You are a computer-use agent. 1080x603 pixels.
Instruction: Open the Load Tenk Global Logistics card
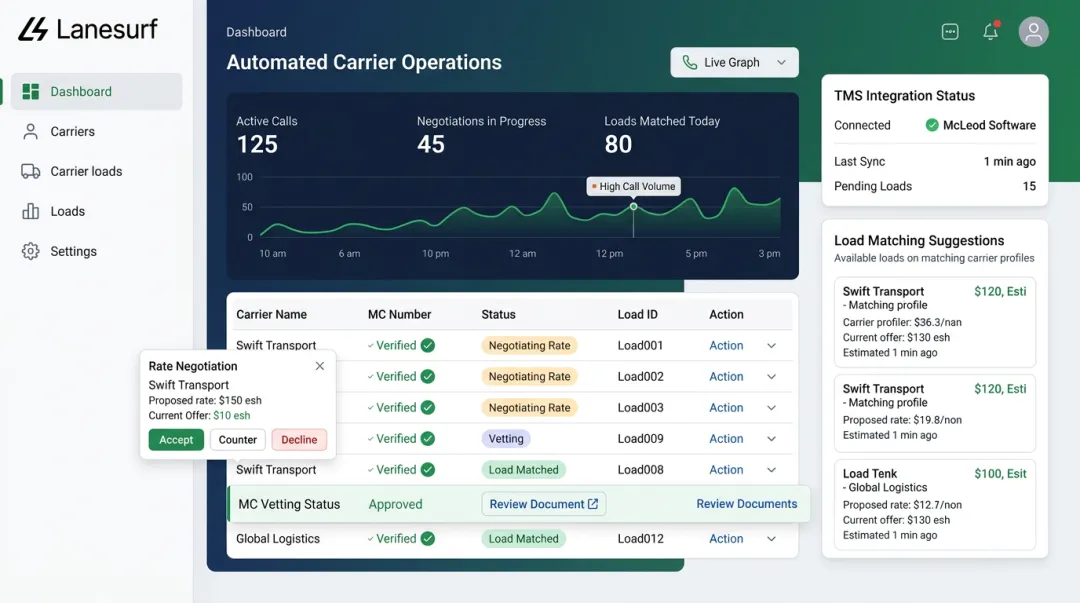935,504
